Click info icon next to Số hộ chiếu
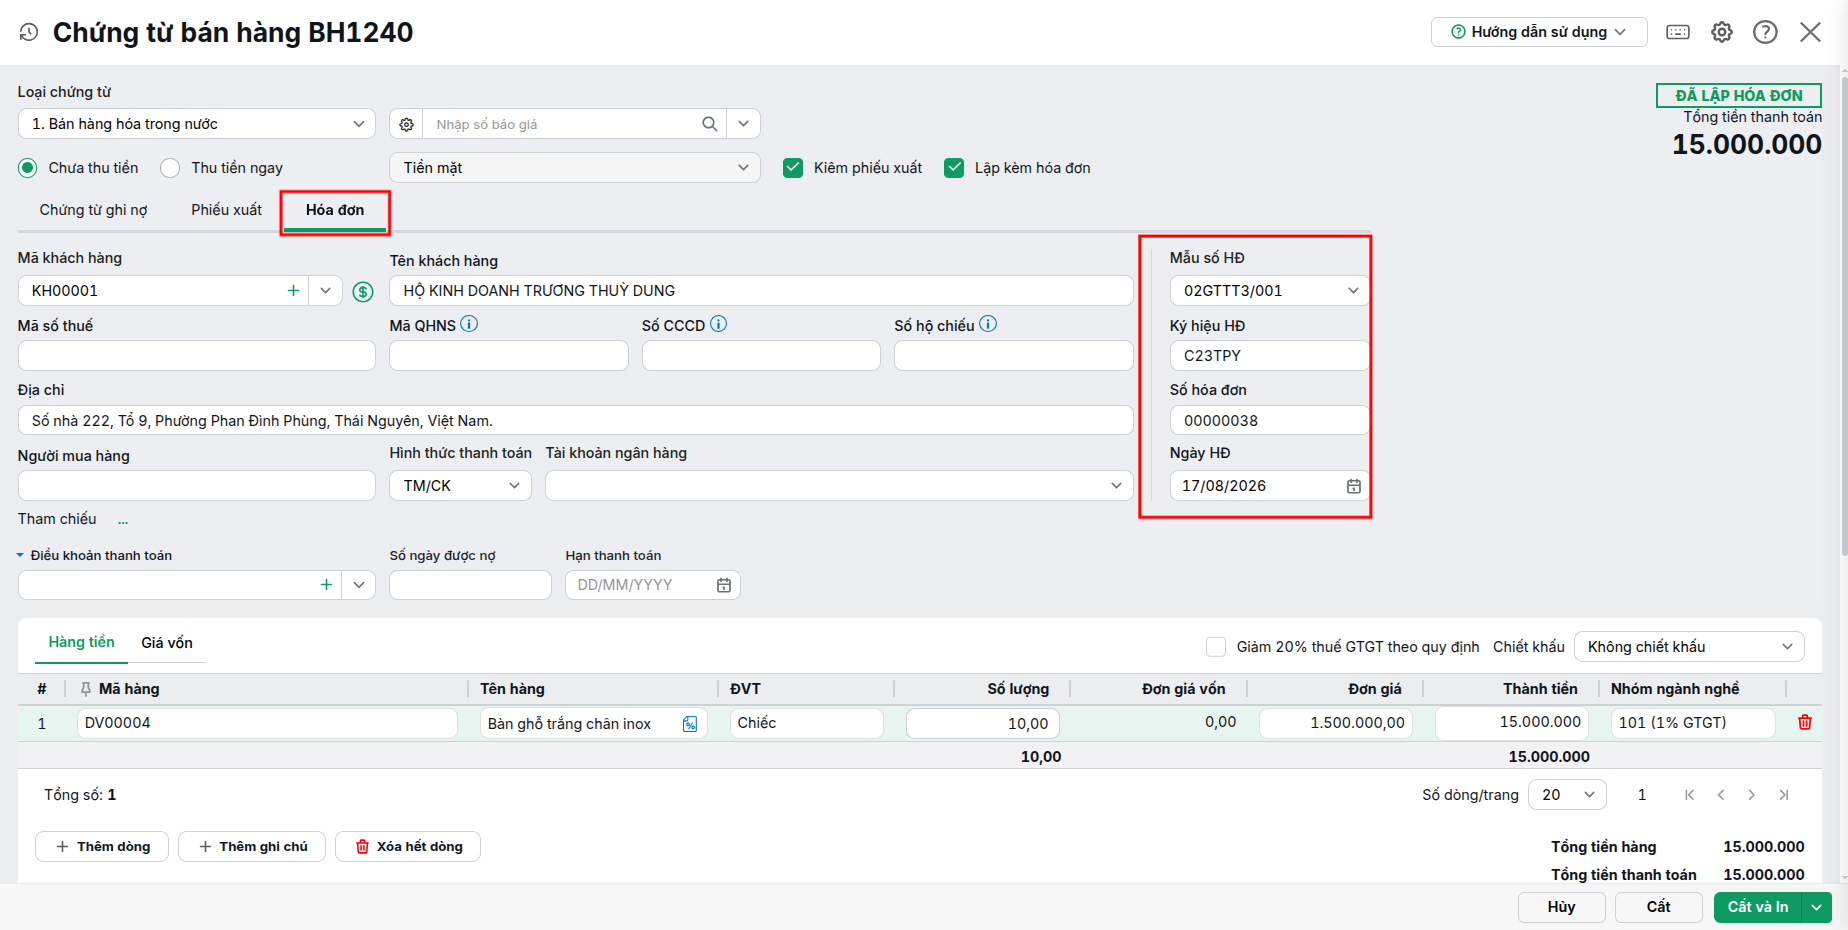 (988, 324)
